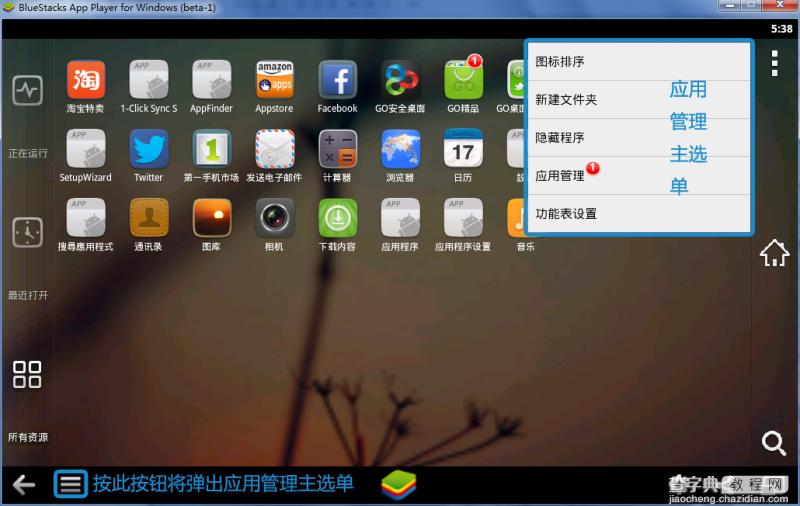Screen dimensions: 800x506
Task: Select 隐藏程序 menu item
Action: [x=639, y=138]
